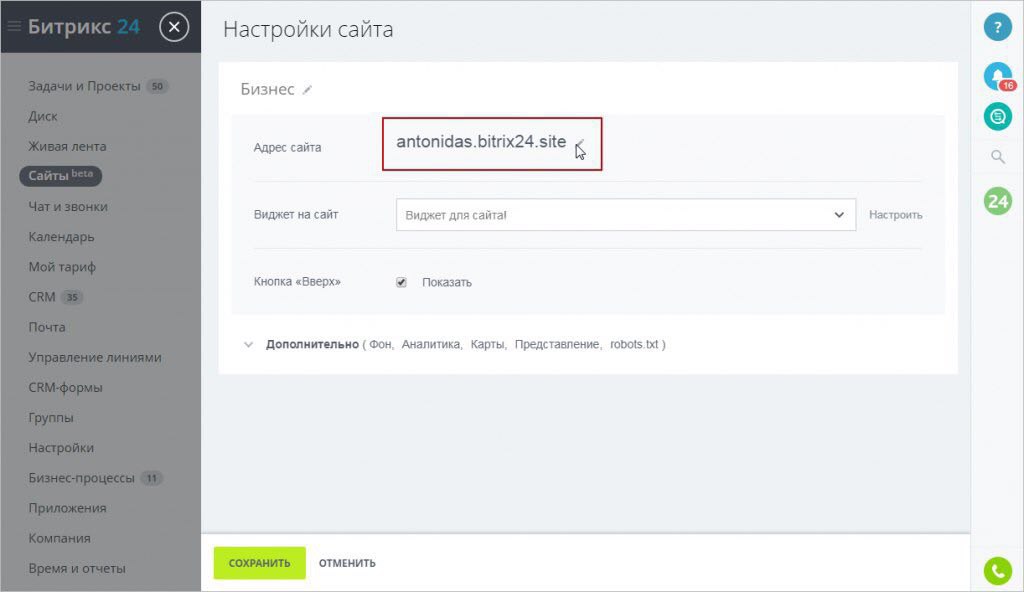
Task: Click the robots.txt link in Дополнительно
Action: [634, 344]
